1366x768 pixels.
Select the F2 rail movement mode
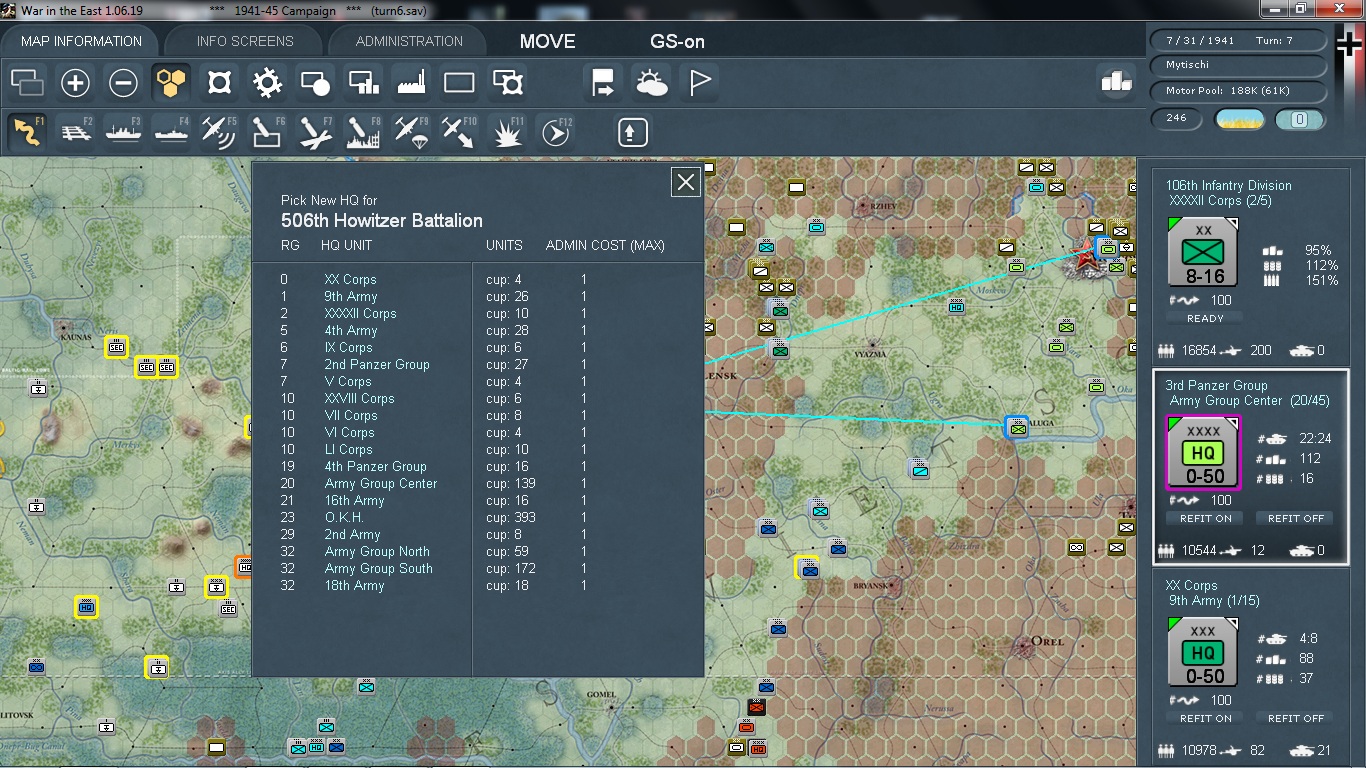76,131
